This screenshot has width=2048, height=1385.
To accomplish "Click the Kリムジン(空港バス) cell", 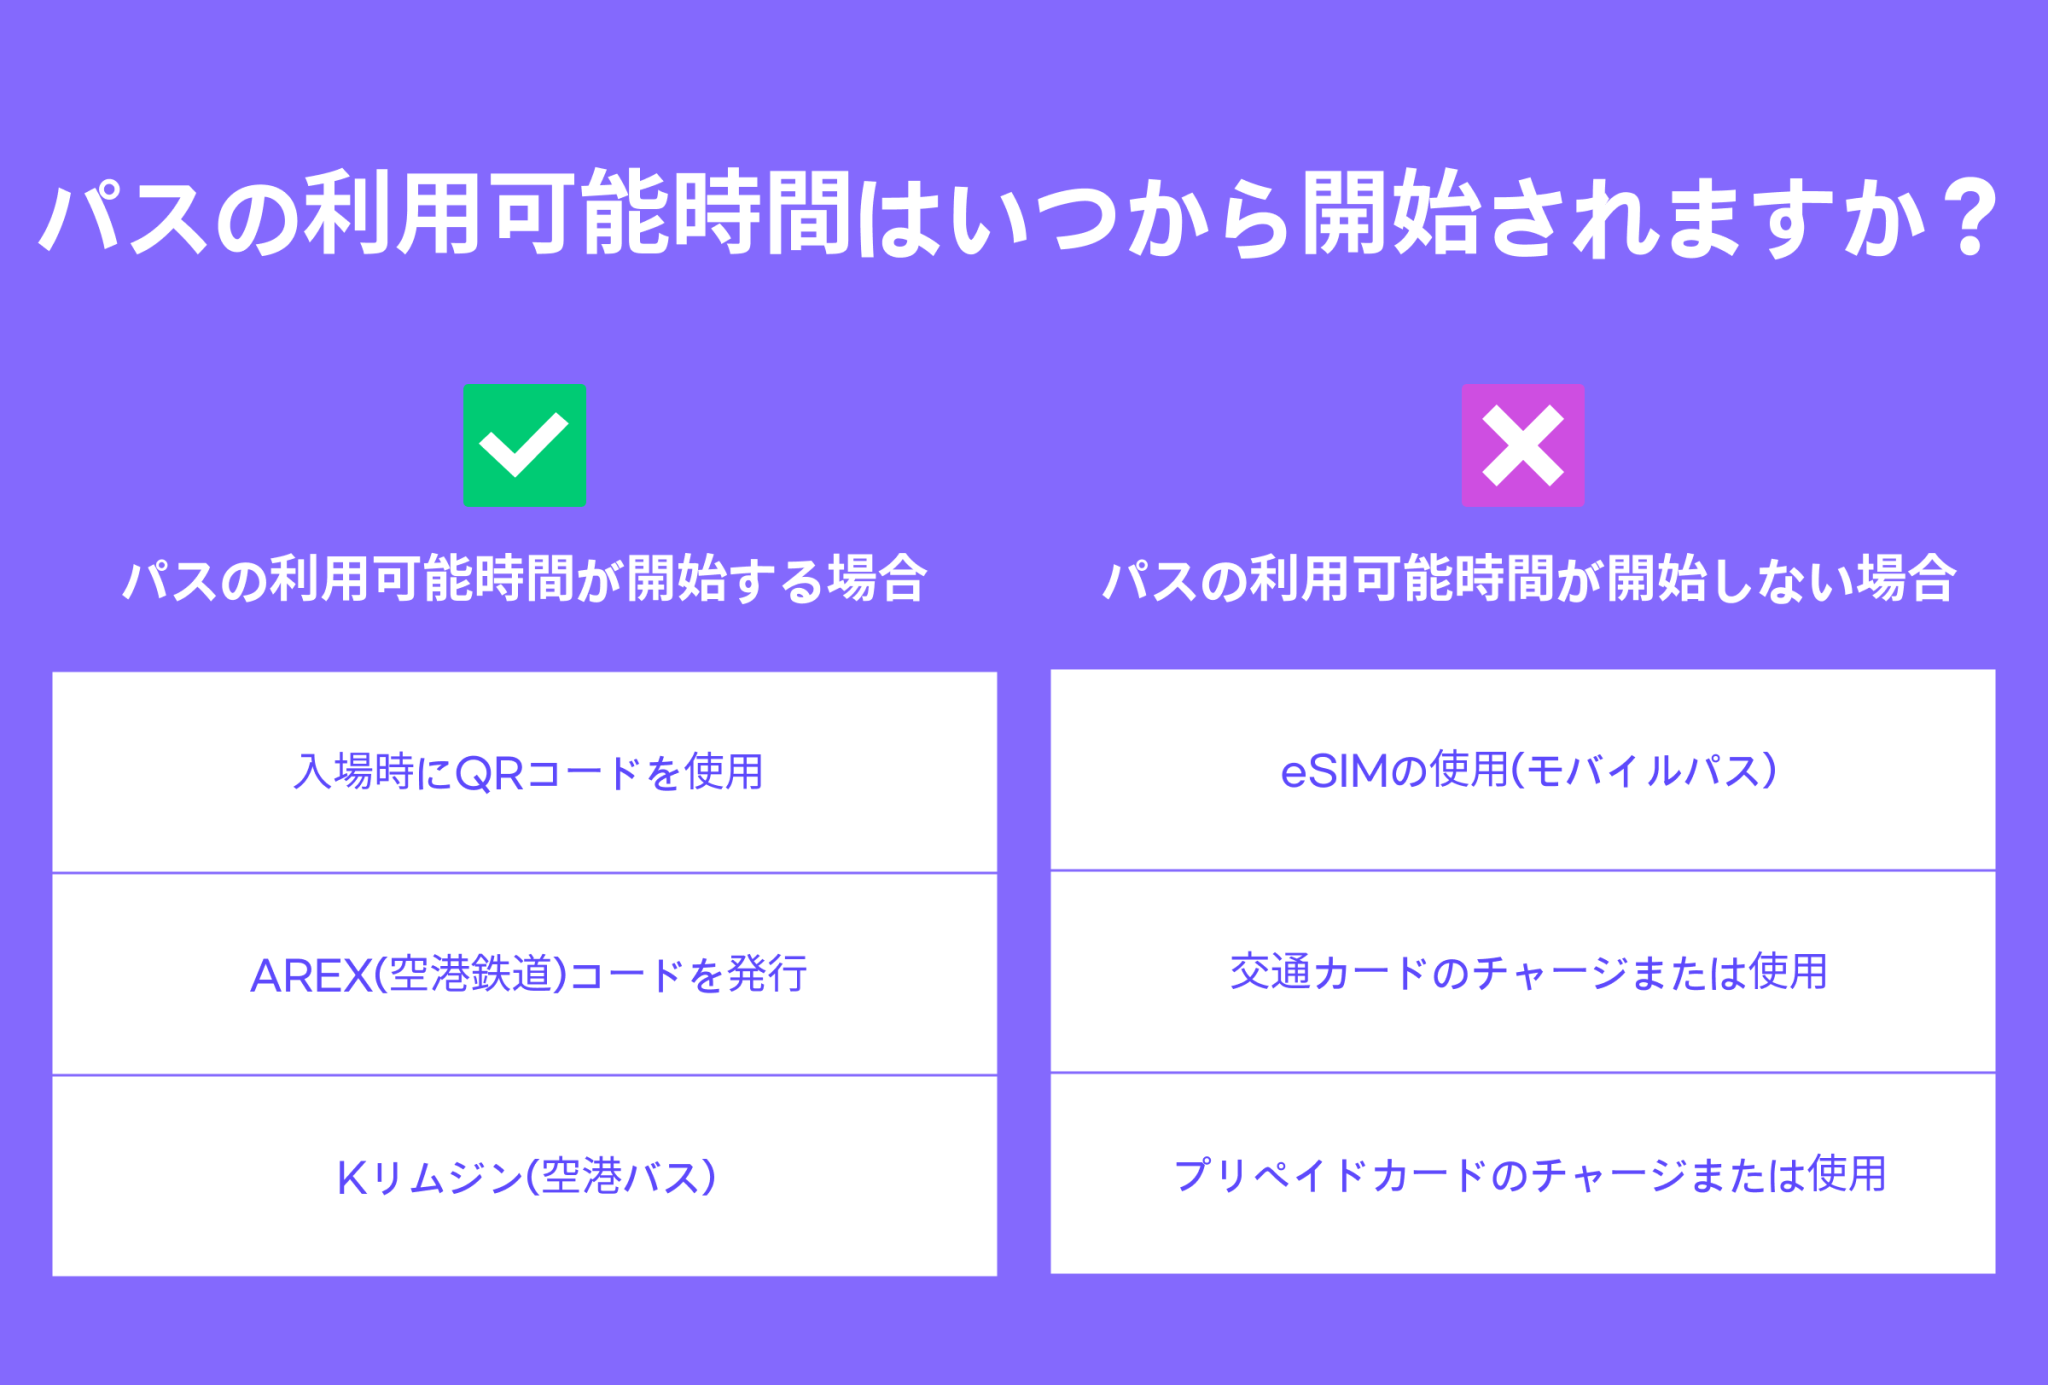I will click(524, 1176).
